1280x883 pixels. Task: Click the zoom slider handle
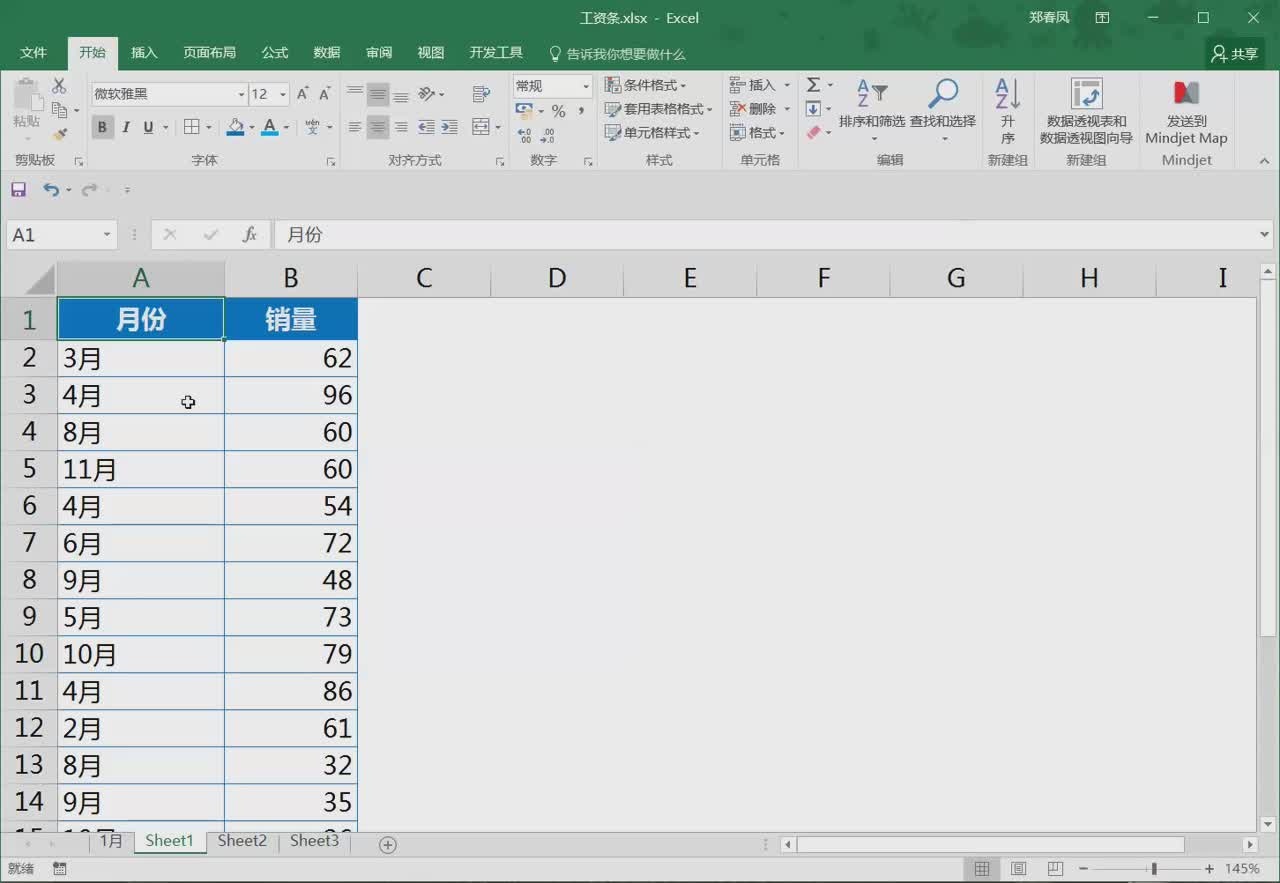point(1153,869)
